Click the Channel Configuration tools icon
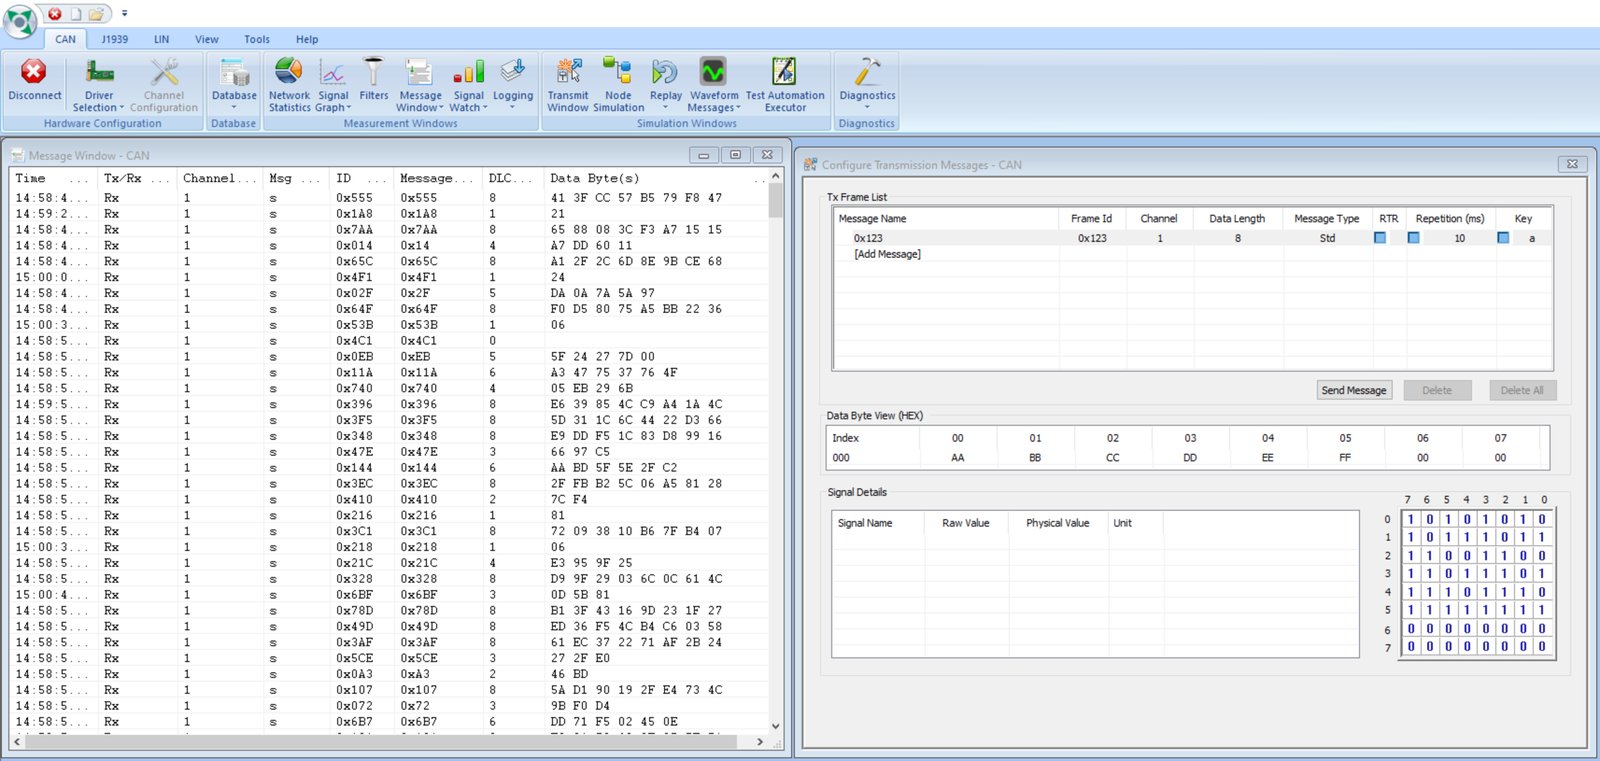 (x=164, y=72)
